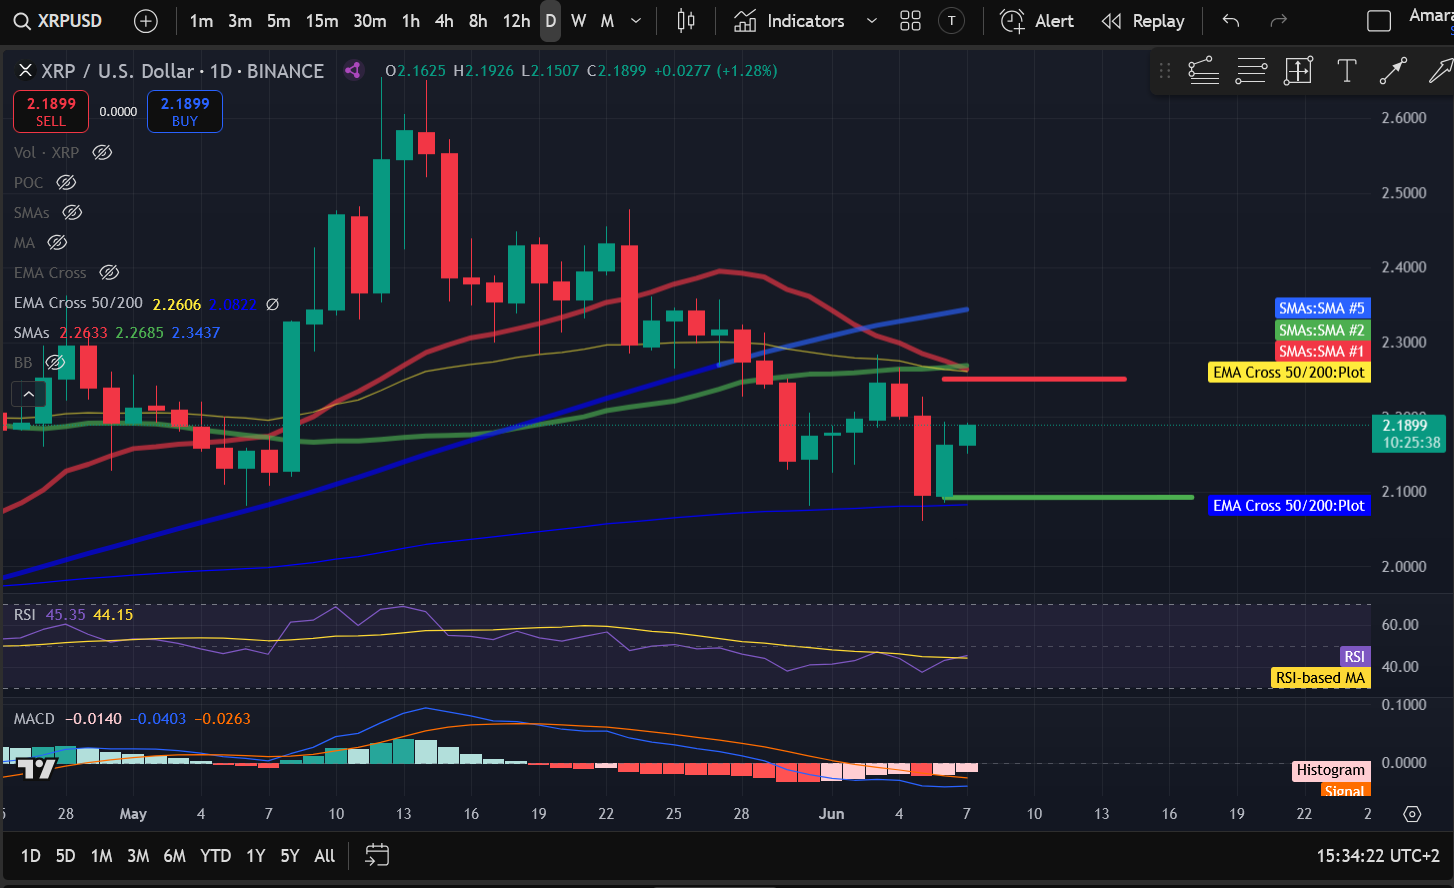Select the green horizontal support line
This screenshot has height=888, width=1454.
(1068, 497)
